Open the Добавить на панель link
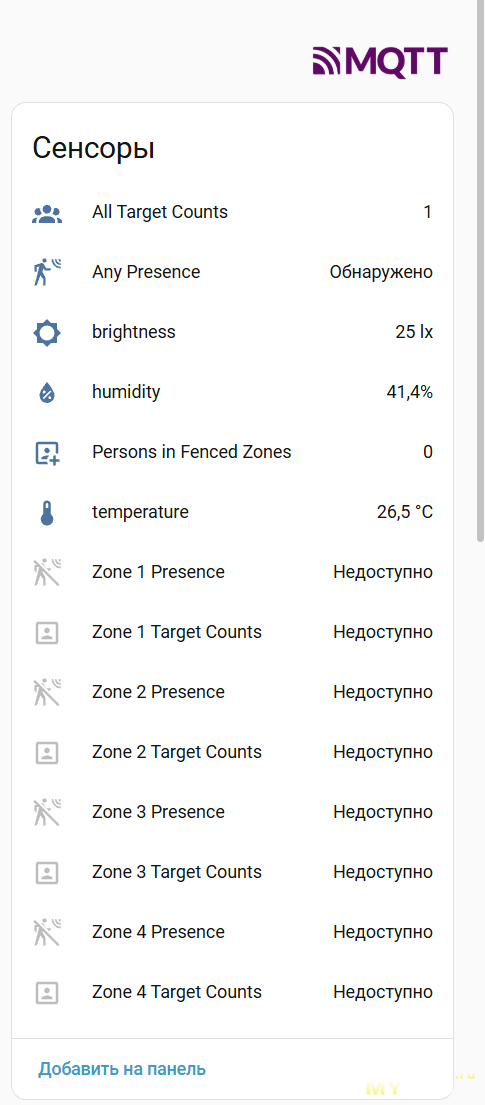Screen dimensions: 485x1105 pos(122,1068)
